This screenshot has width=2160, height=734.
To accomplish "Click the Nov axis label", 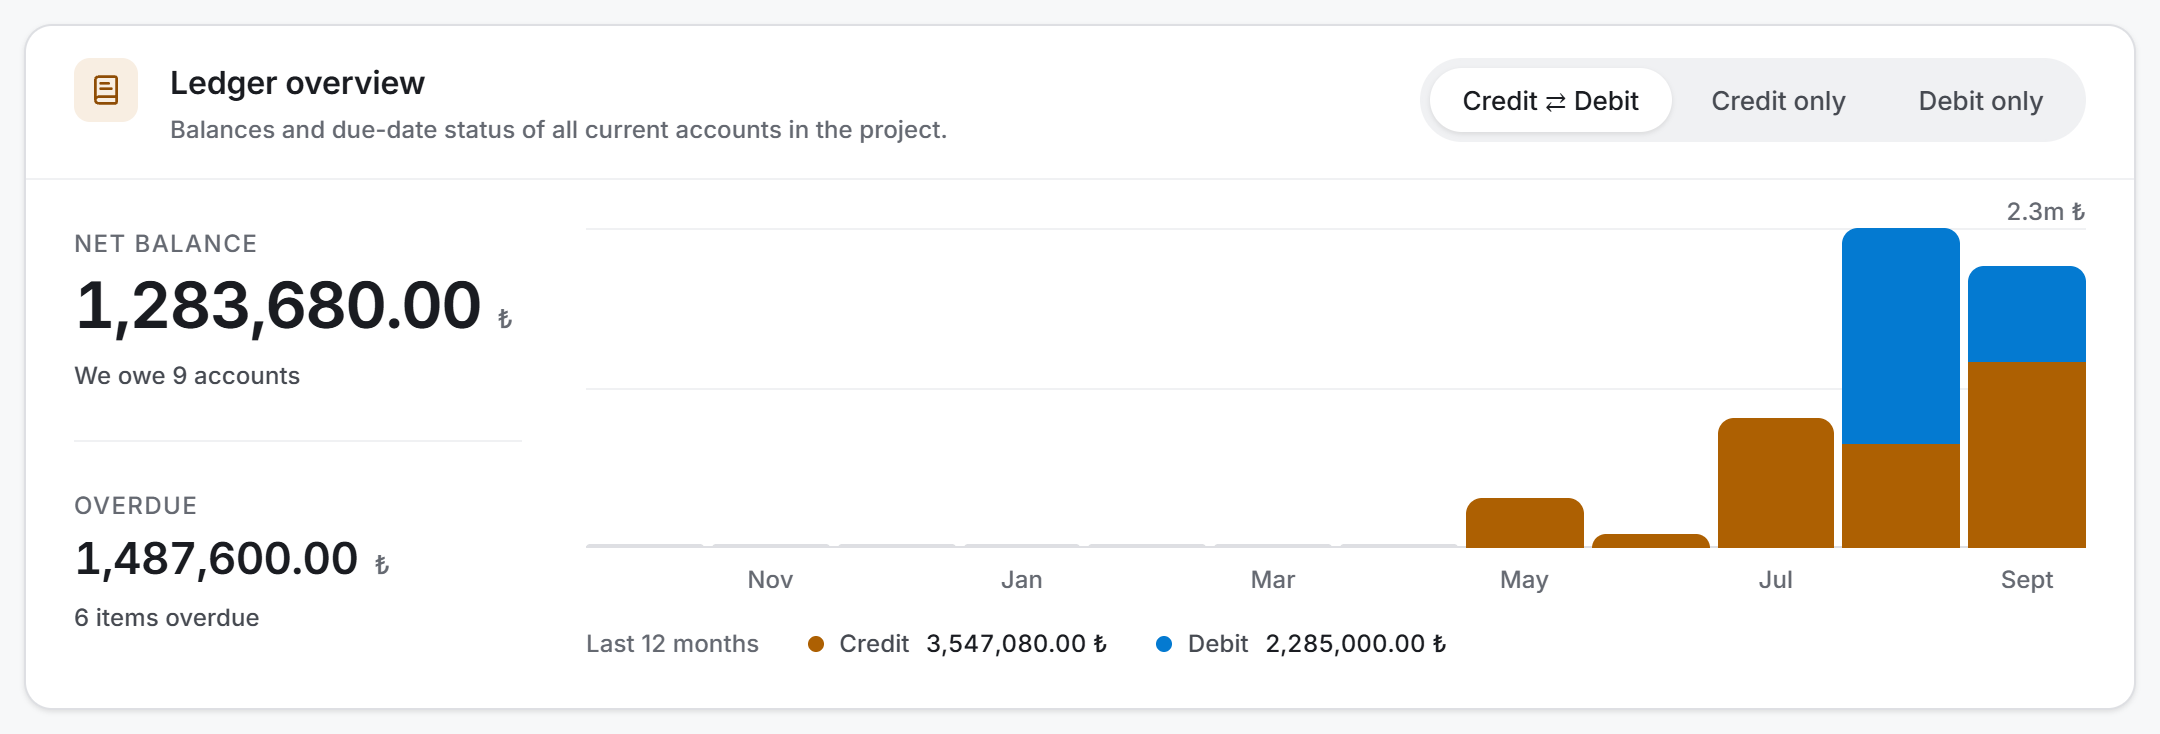I will coord(770,580).
